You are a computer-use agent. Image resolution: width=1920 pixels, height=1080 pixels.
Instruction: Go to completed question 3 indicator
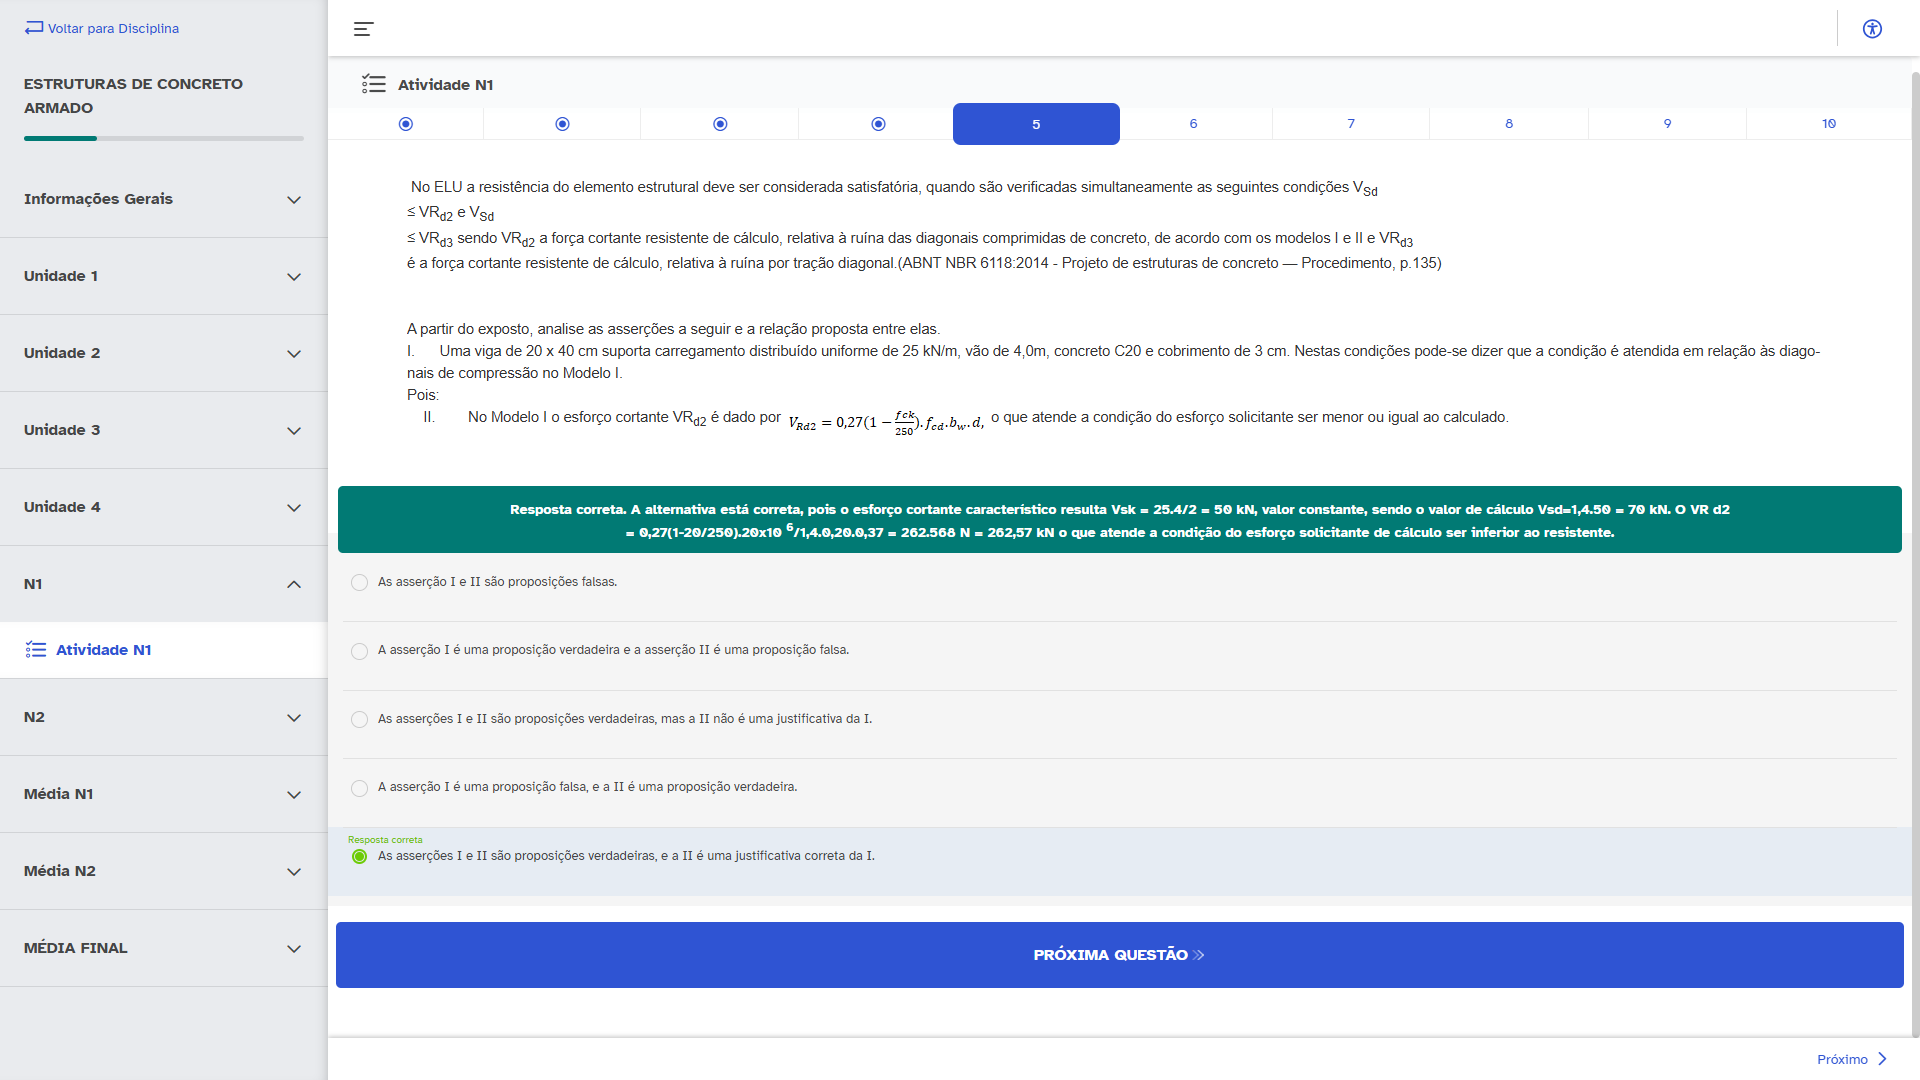coord(720,124)
